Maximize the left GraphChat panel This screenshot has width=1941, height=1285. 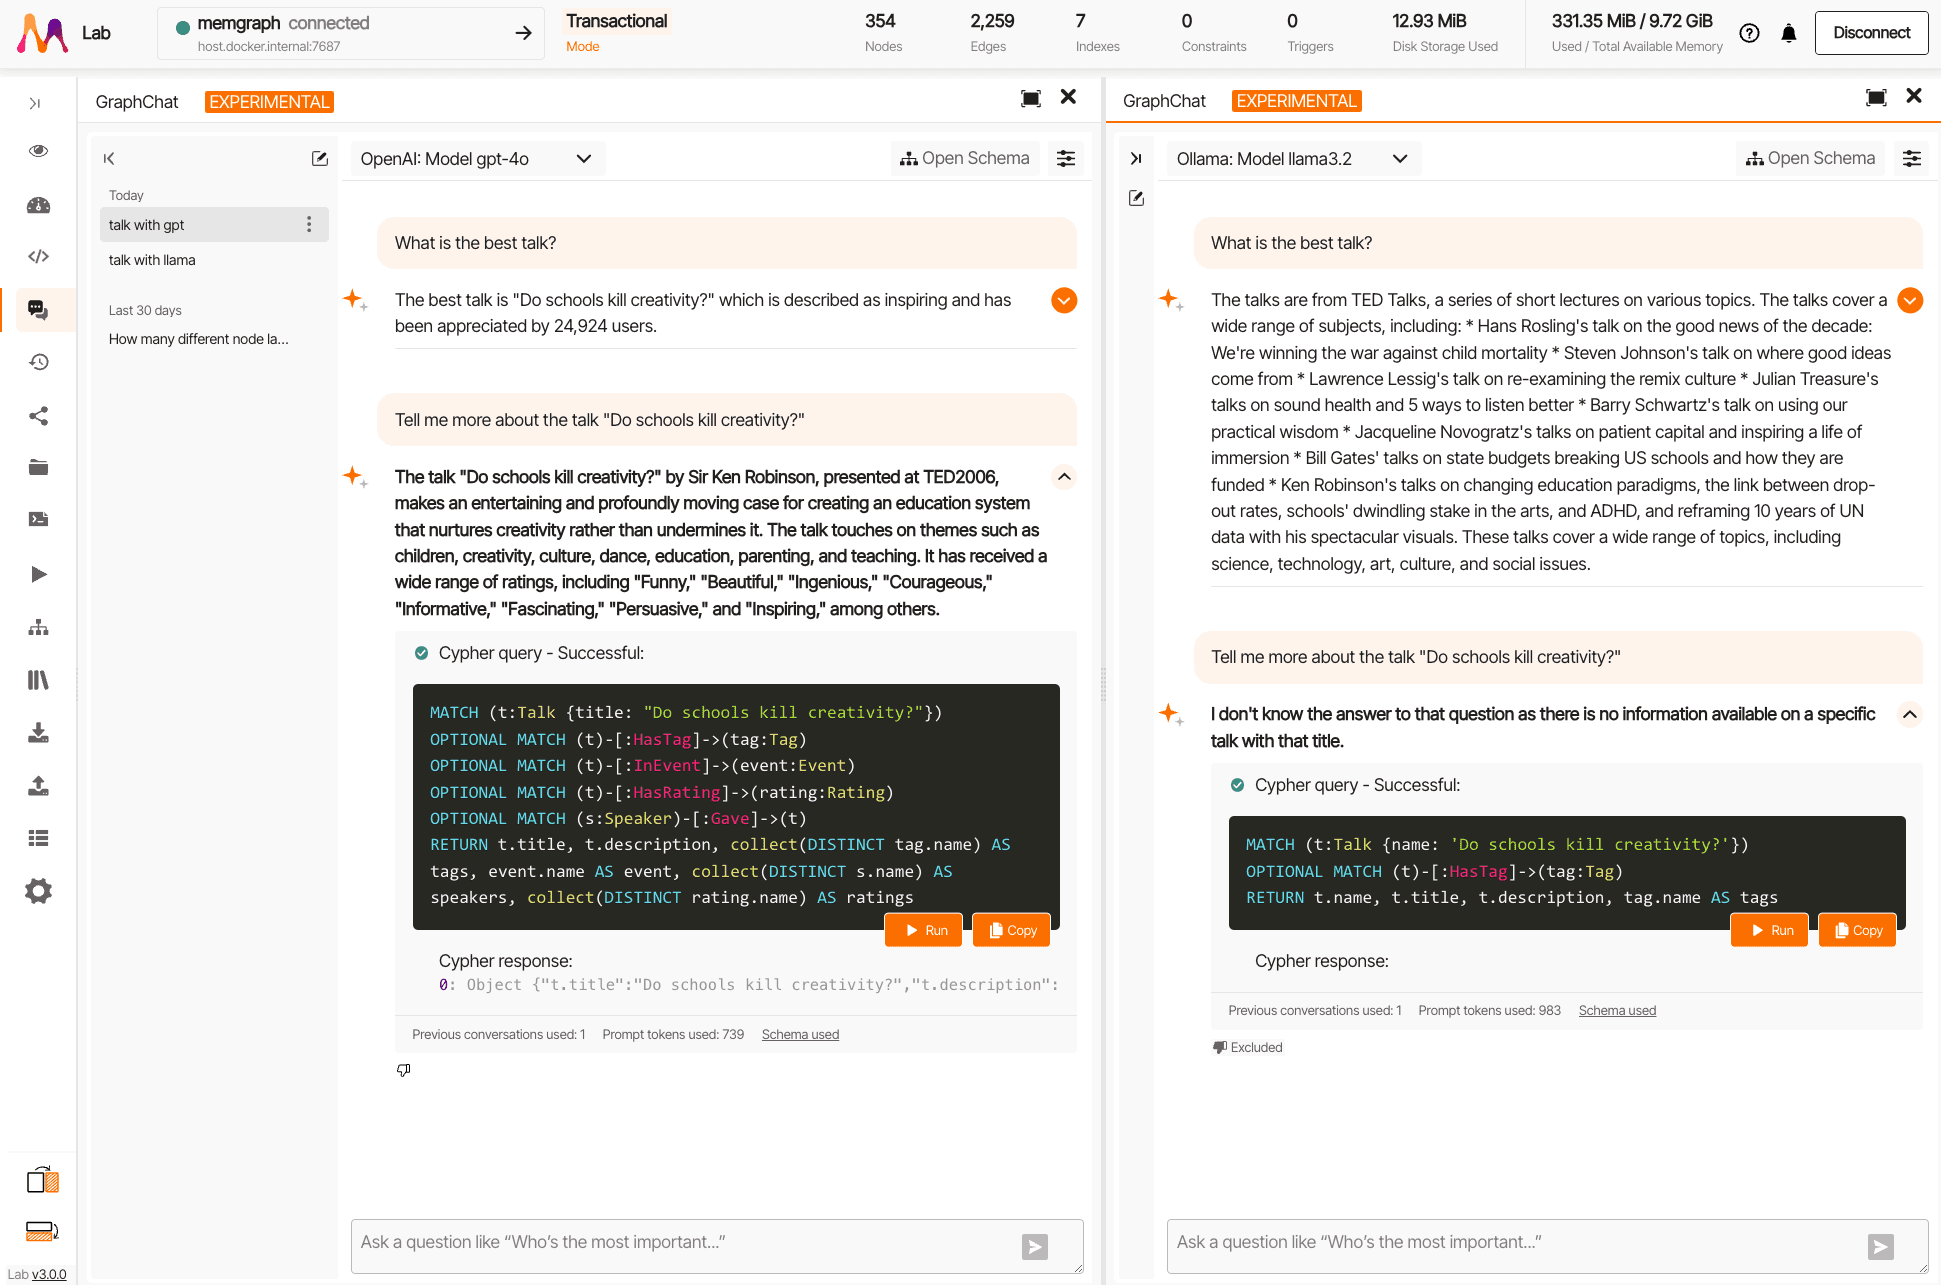(1031, 98)
